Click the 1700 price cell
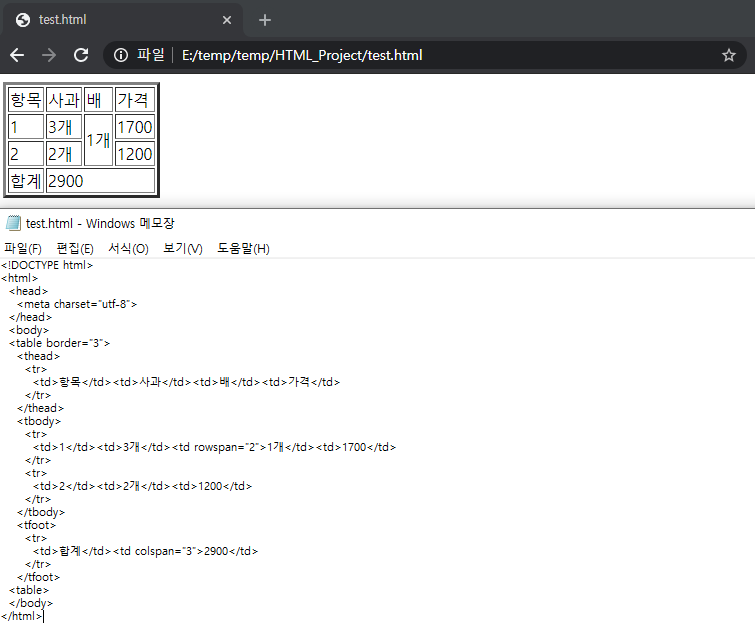Screen dimensions: 755x628 [135, 127]
